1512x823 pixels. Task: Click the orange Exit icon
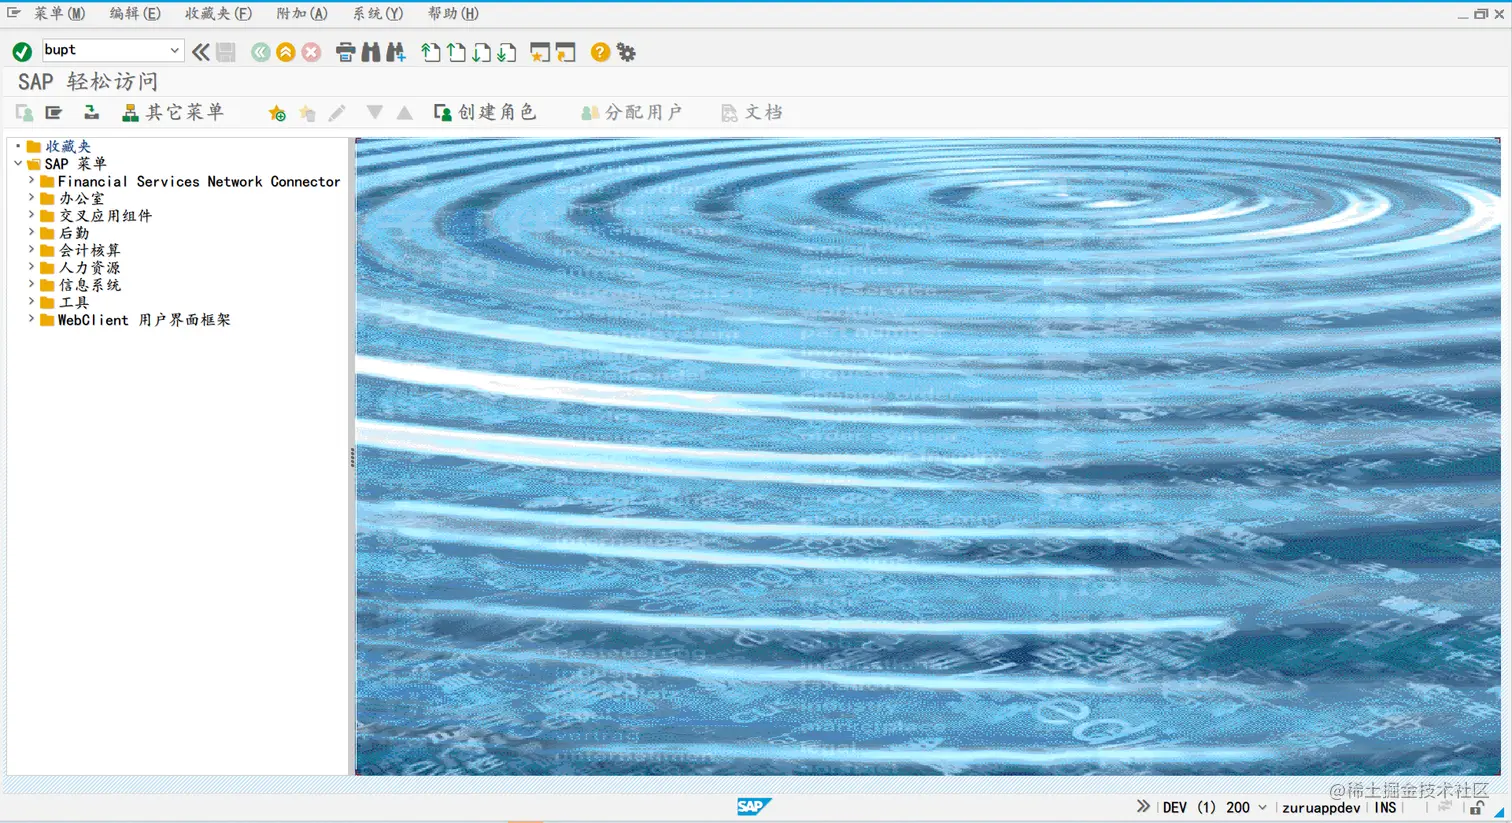click(x=286, y=52)
